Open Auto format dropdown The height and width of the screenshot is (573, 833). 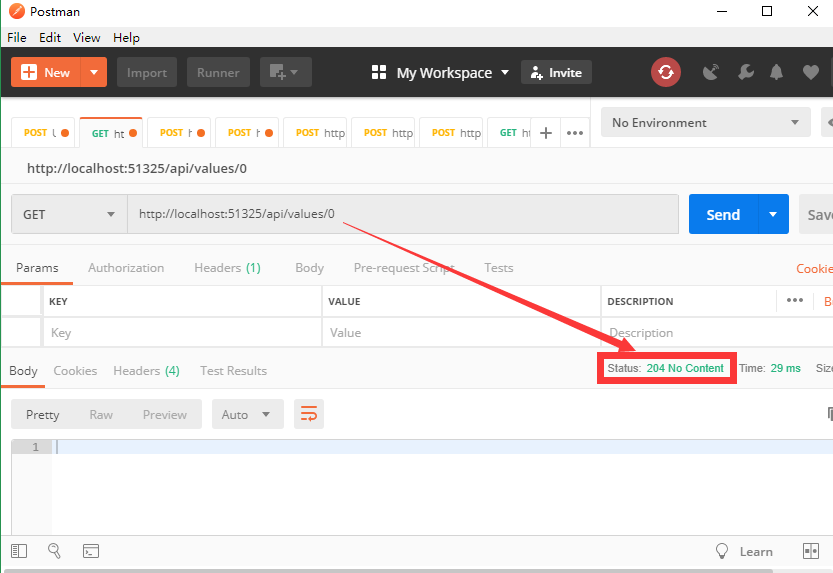(248, 414)
